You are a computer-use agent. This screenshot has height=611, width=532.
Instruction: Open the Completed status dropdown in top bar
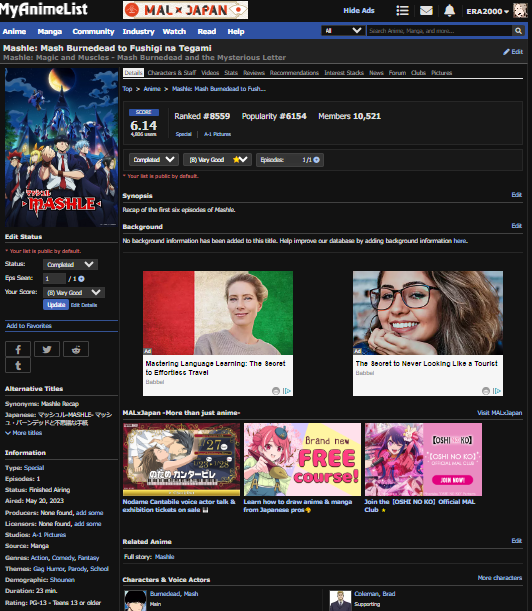[154, 160]
